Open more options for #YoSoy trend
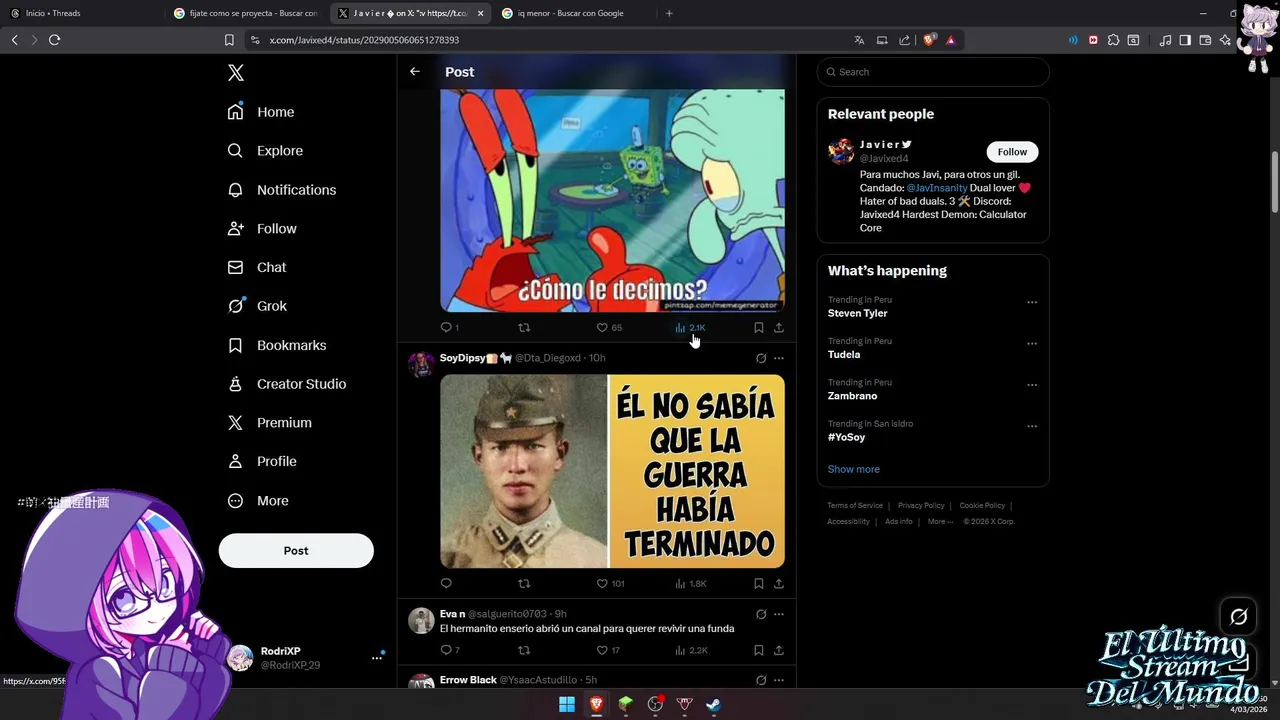Image resolution: width=1280 pixels, height=720 pixels. tap(1032, 426)
